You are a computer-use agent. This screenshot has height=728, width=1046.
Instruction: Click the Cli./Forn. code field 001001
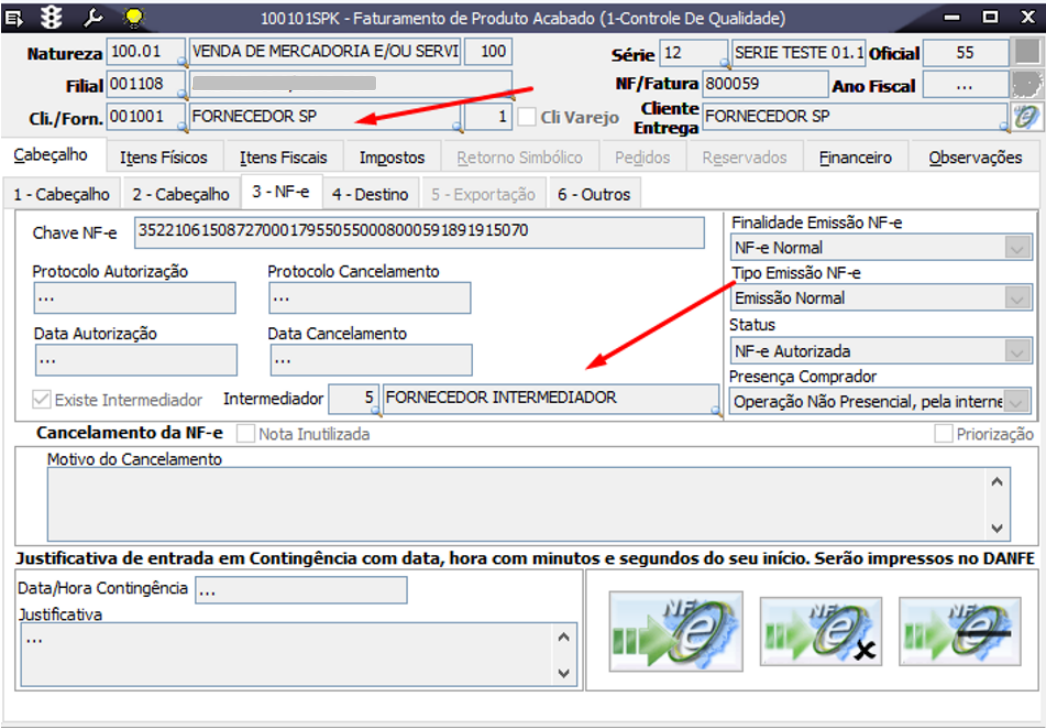point(146,117)
